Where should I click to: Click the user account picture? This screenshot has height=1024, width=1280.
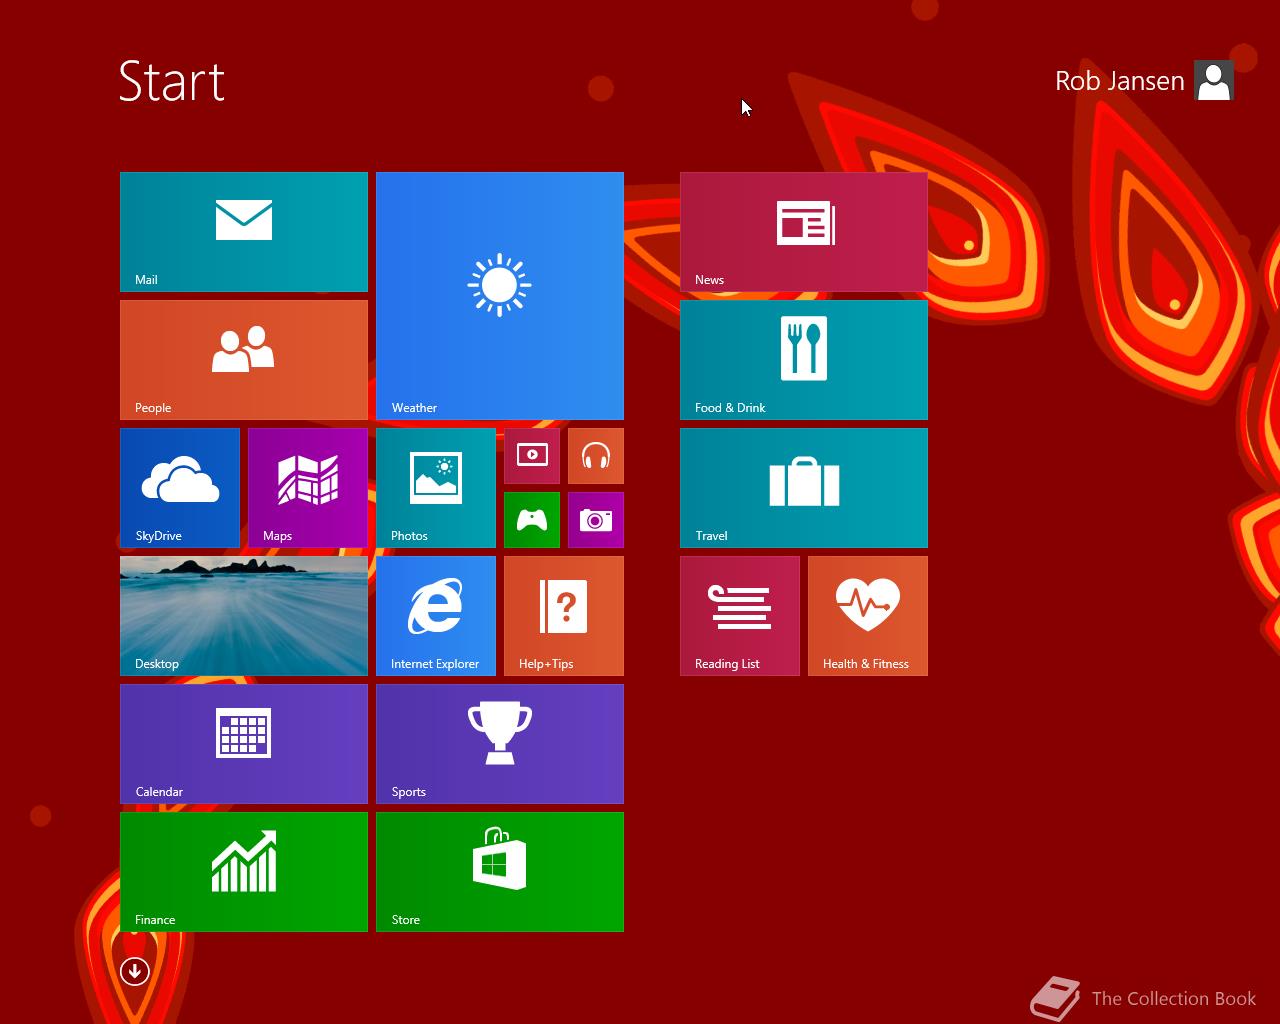coord(1214,81)
